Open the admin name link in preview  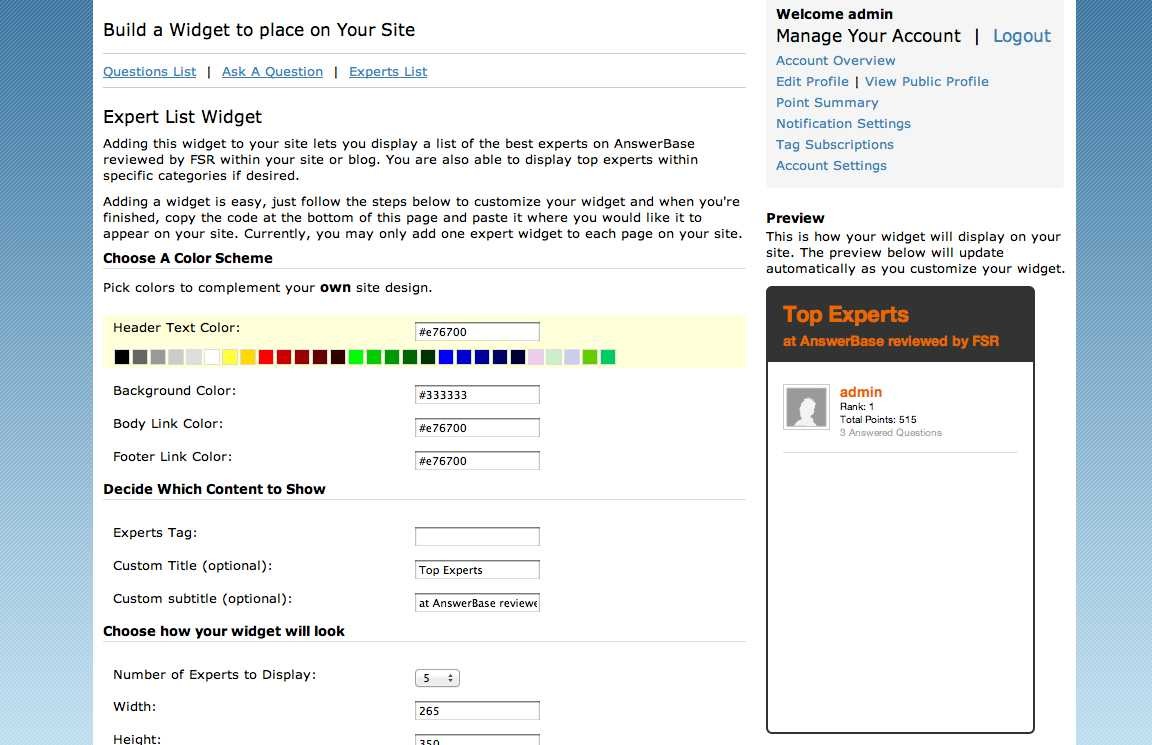(x=860, y=392)
